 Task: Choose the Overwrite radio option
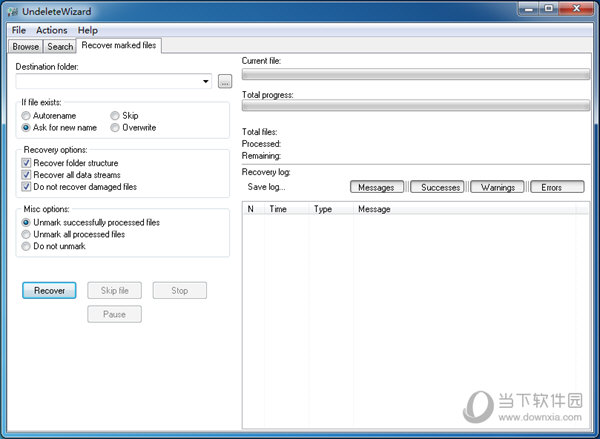pyautogui.click(x=133, y=127)
